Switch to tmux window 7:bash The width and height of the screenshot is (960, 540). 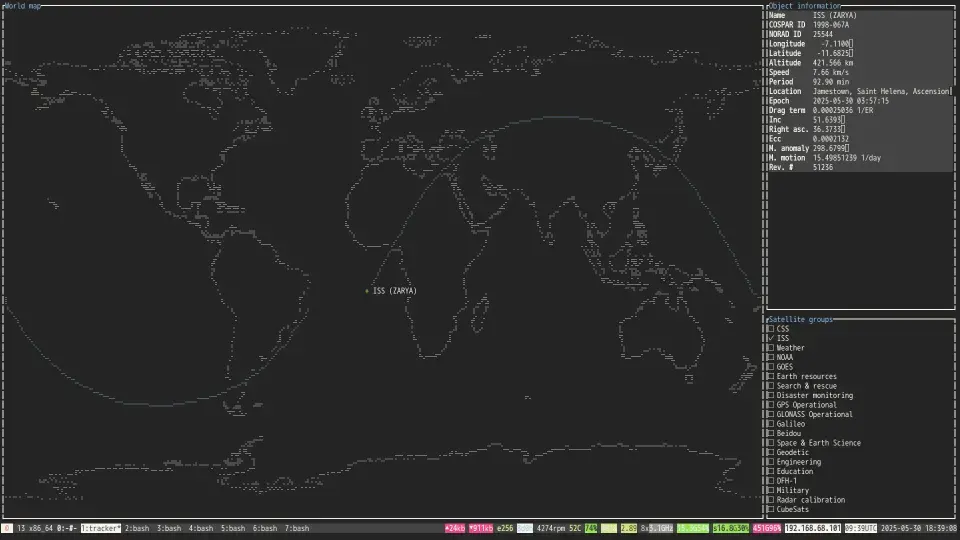pos(297,528)
